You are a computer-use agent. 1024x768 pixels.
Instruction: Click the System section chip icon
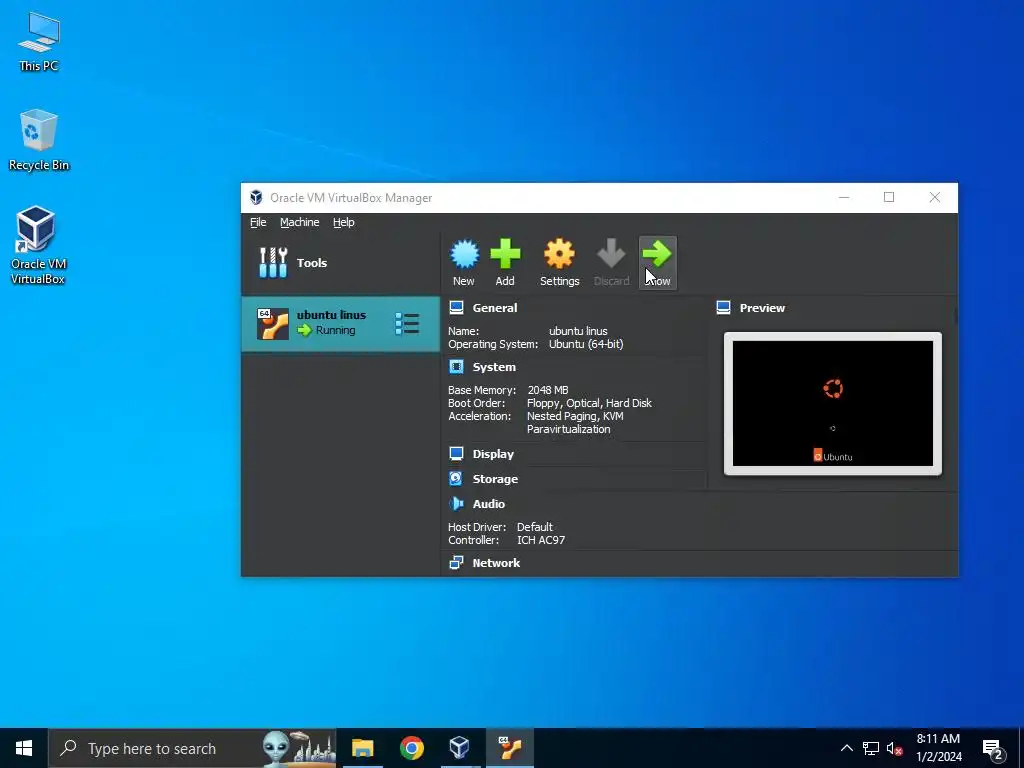click(x=456, y=367)
